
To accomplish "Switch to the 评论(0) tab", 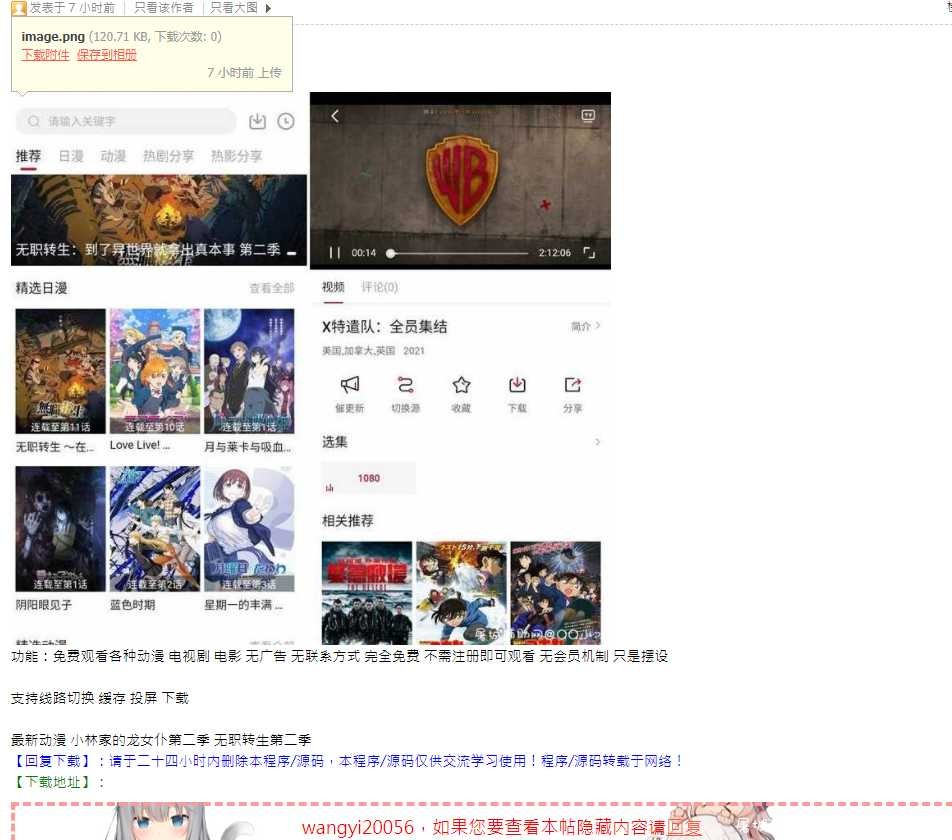I will 379,287.
